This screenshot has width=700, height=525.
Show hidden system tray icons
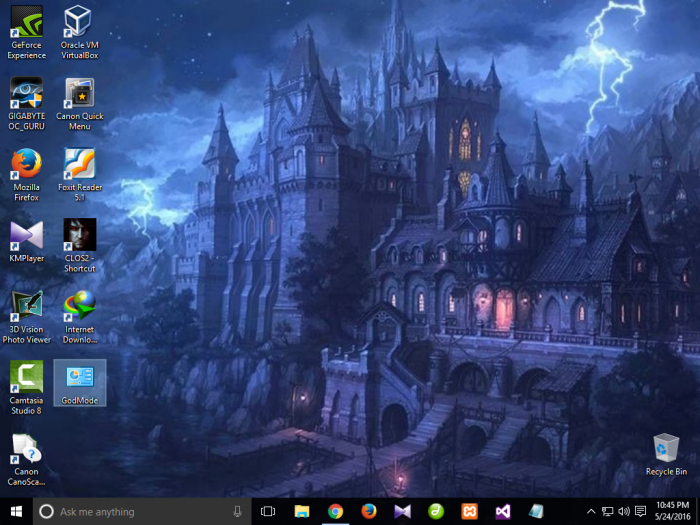coord(591,512)
